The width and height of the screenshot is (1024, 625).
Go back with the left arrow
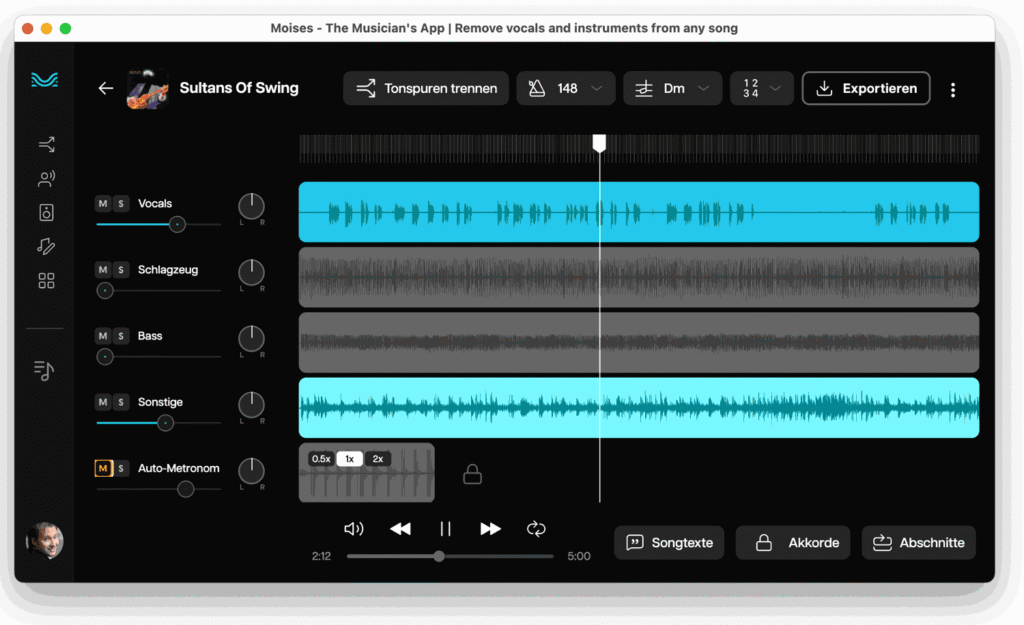pyautogui.click(x=106, y=88)
